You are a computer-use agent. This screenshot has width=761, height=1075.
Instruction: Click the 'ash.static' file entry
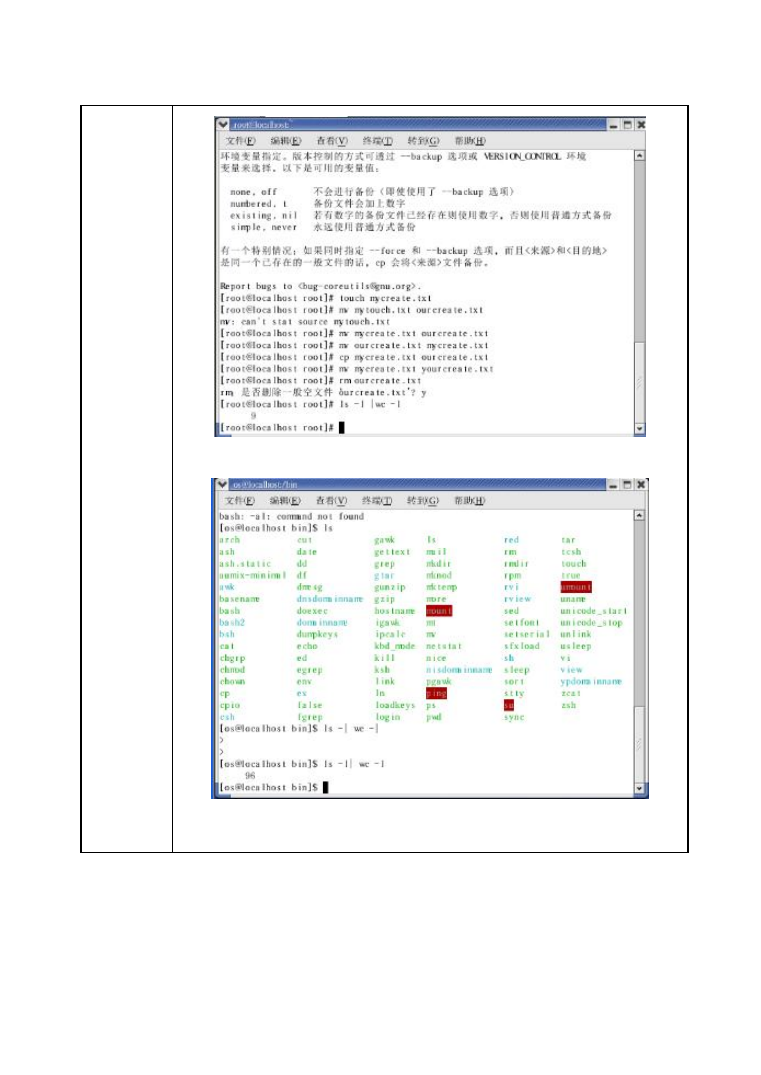pos(245,564)
